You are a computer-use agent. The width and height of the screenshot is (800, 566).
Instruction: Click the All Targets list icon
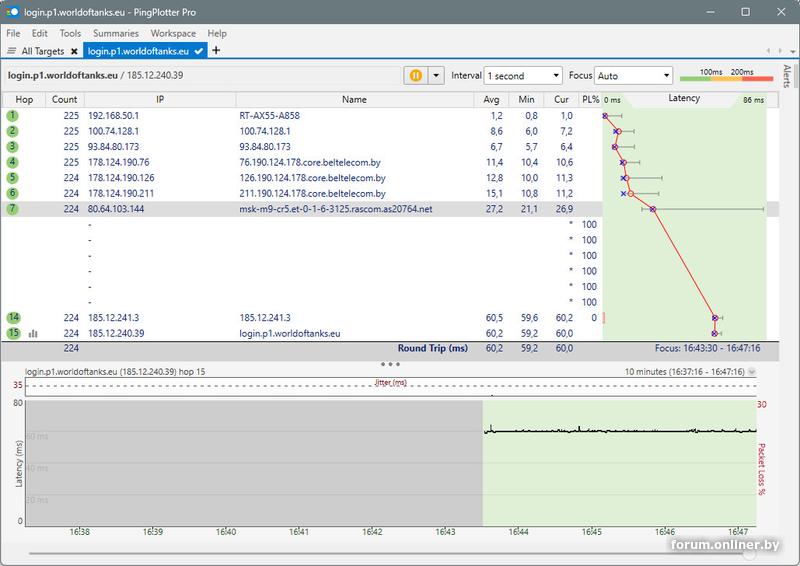pyautogui.click(x=11, y=50)
